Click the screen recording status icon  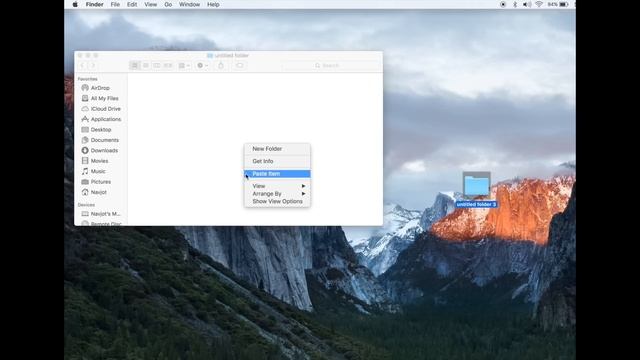pyautogui.click(x=503, y=4)
